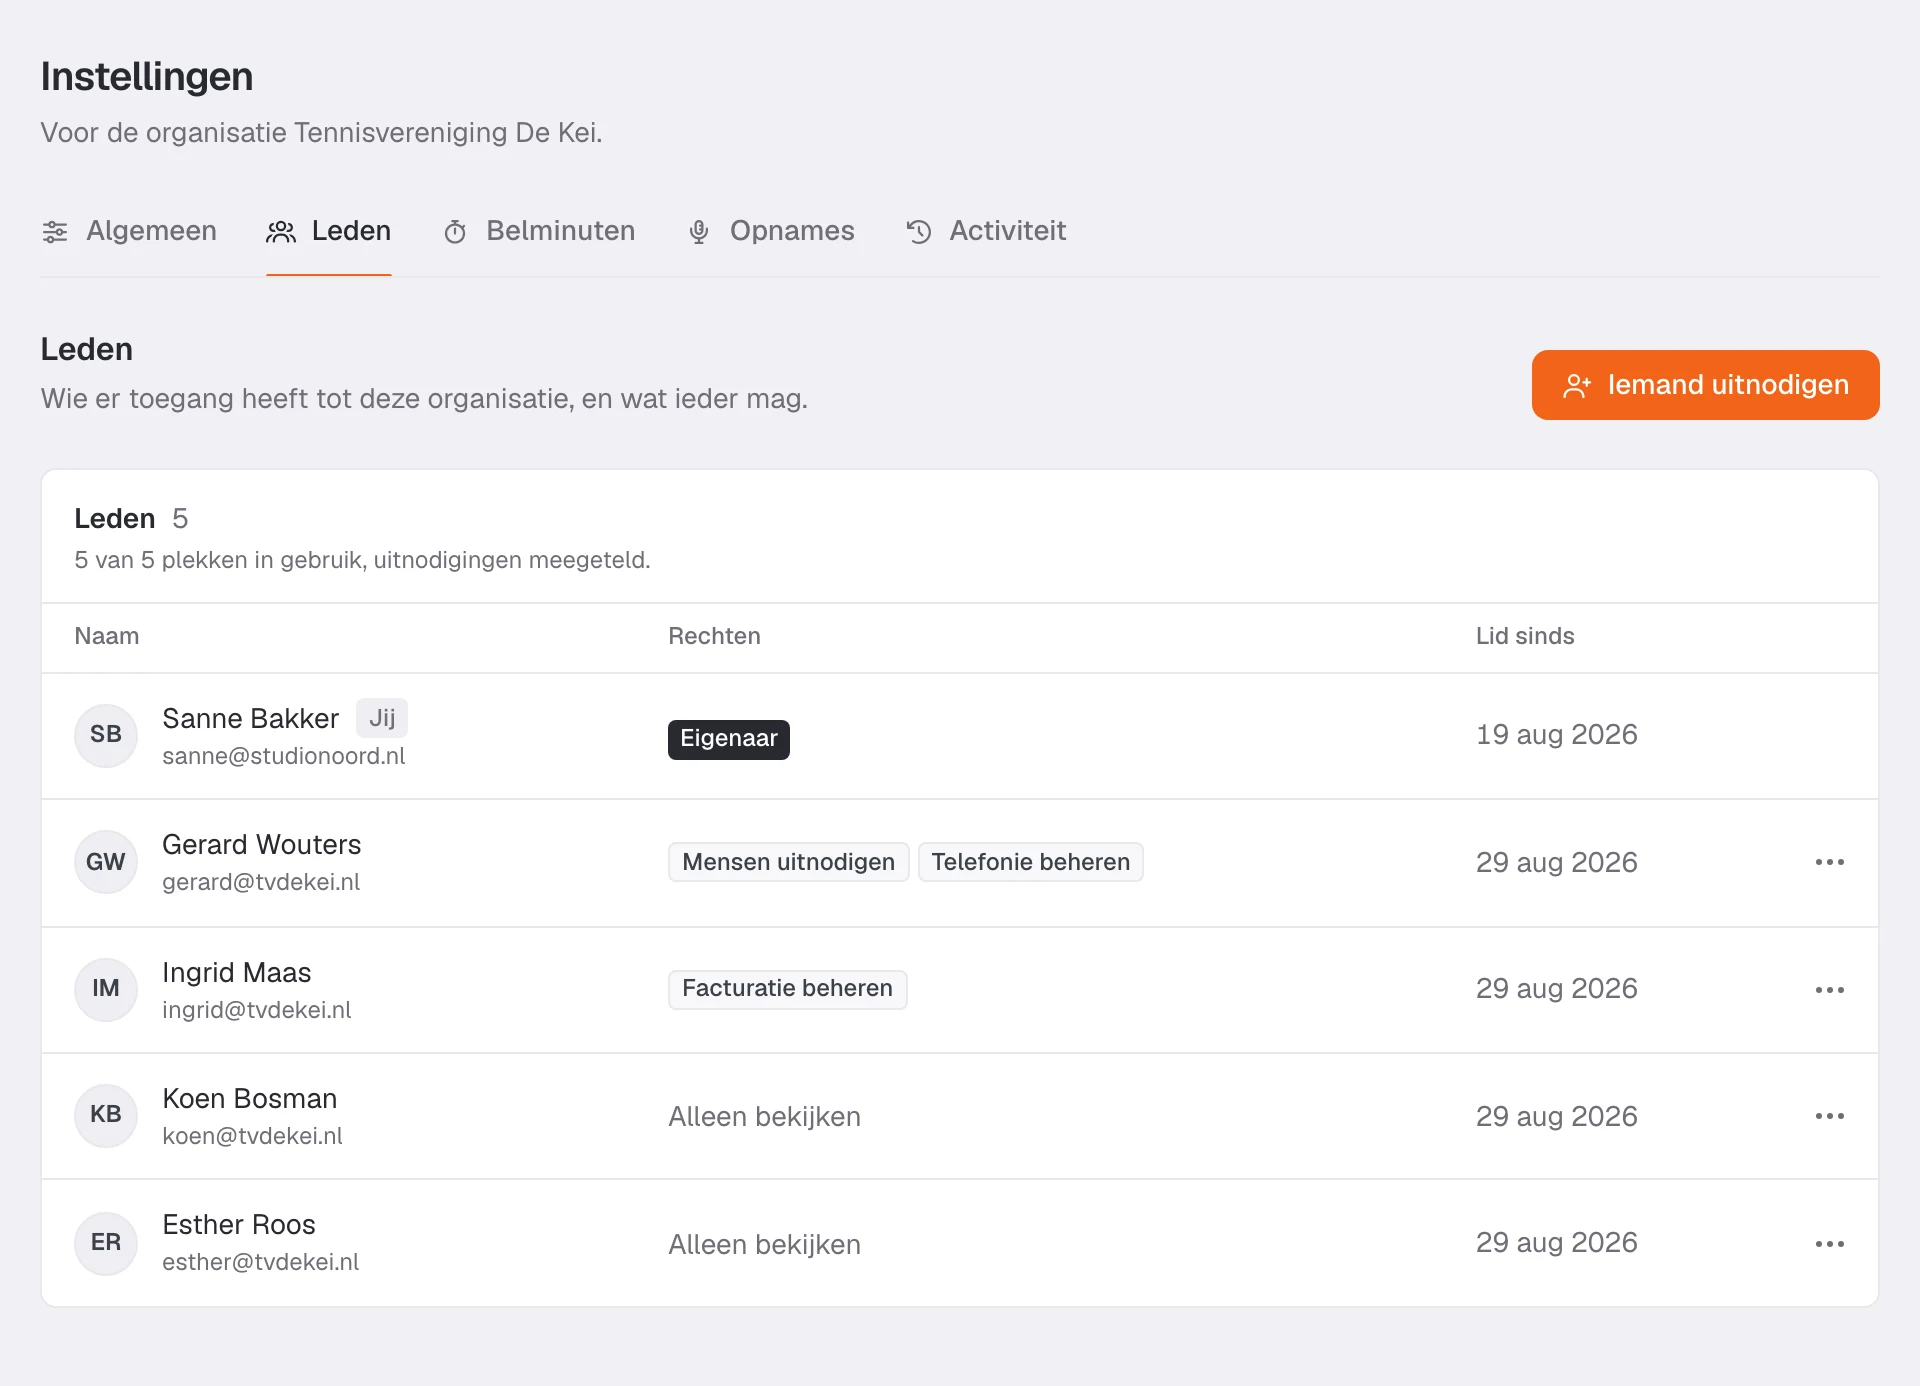Click the GW avatar of Gerard Wouters

[106, 862]
